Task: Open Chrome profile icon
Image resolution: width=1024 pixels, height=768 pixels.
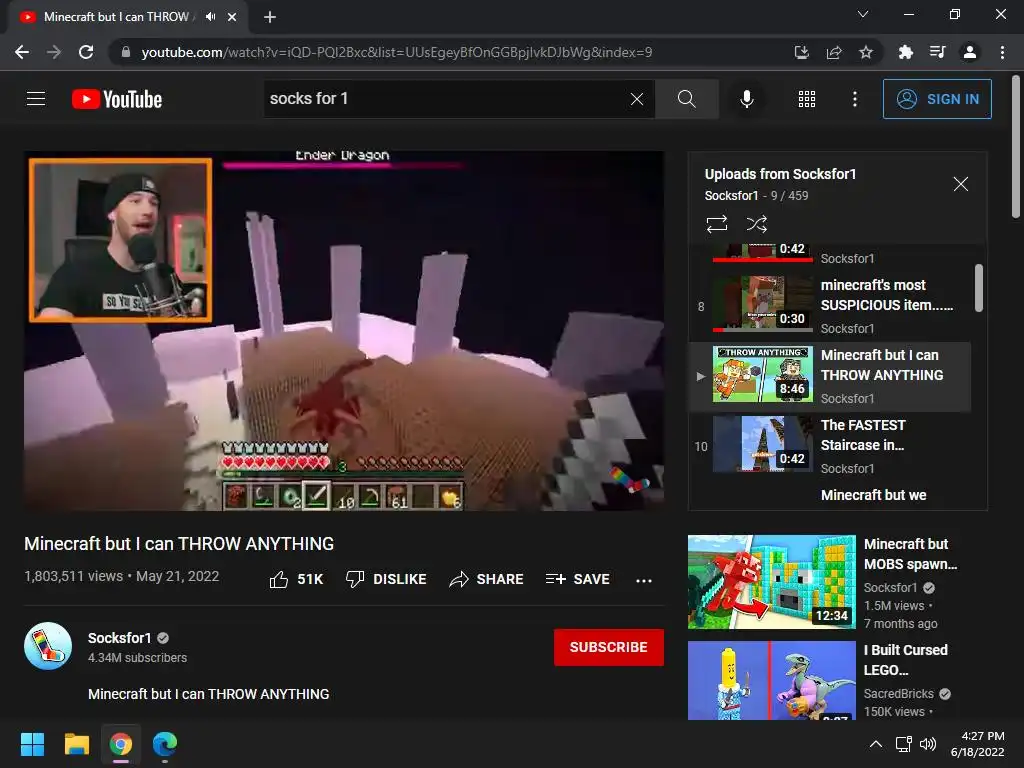Action: tap(969, 52)
